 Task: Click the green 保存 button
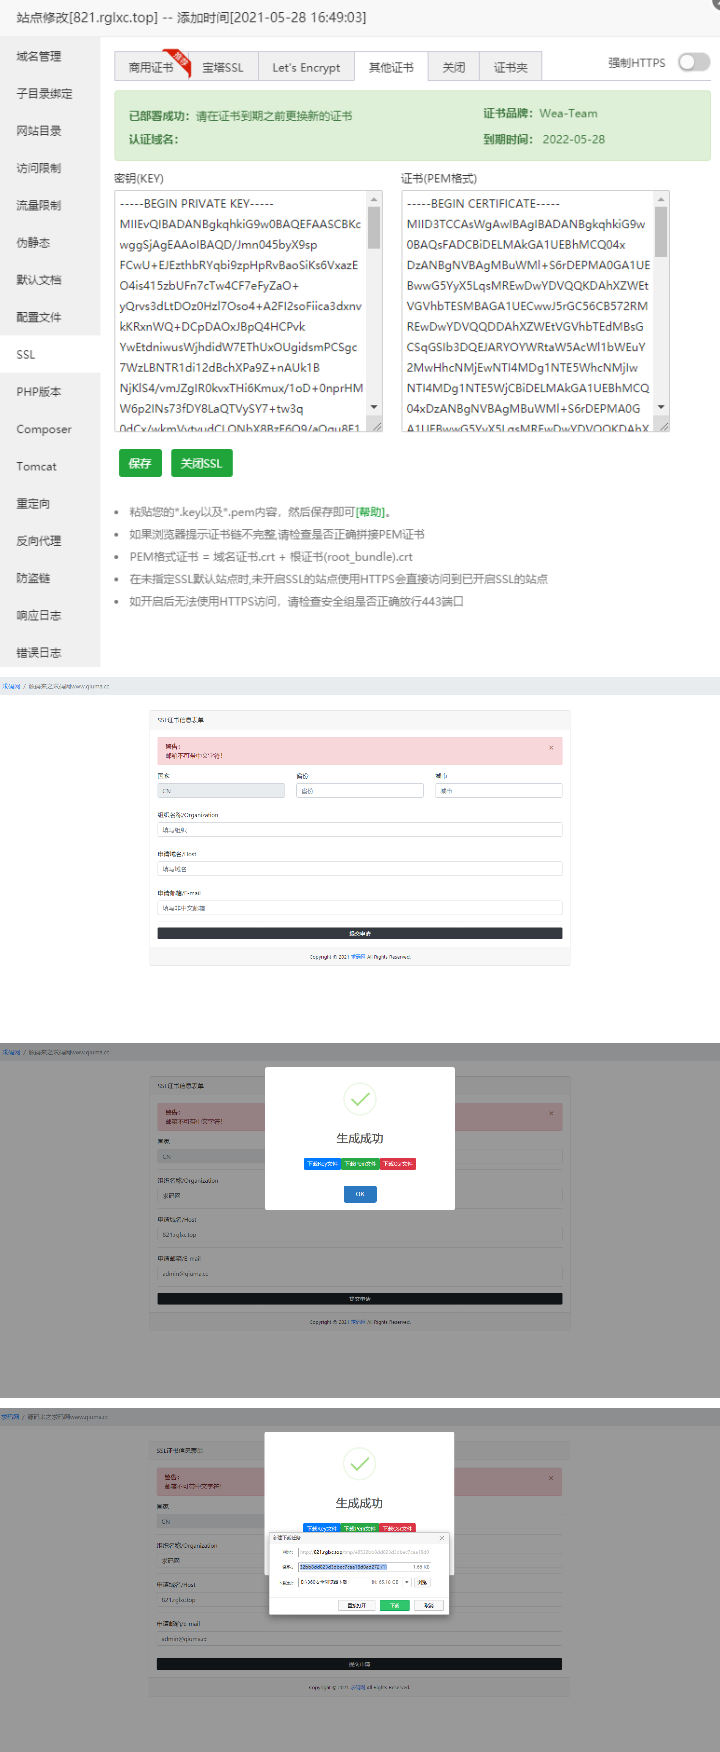point(140,463)
